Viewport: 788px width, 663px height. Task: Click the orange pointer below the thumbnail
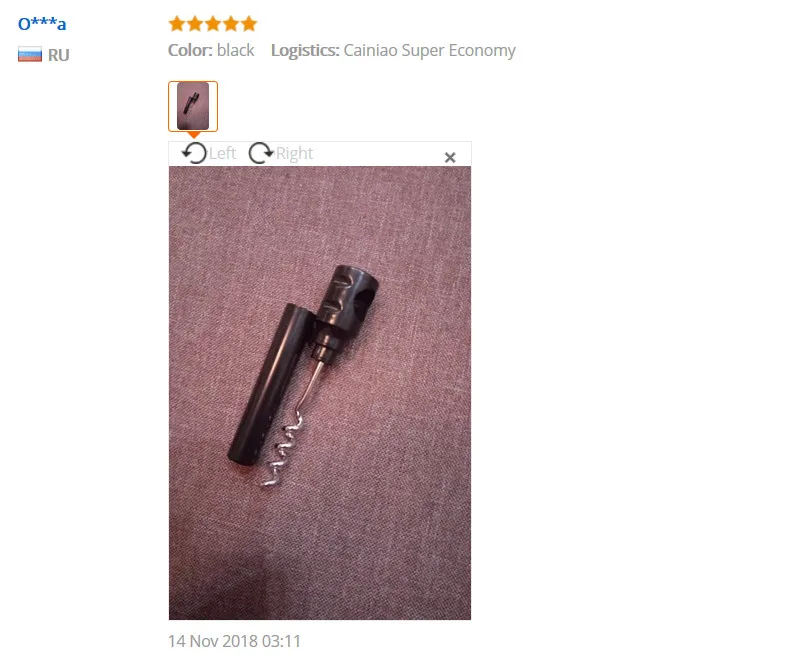pyautogui.click(x=193, y=135)
